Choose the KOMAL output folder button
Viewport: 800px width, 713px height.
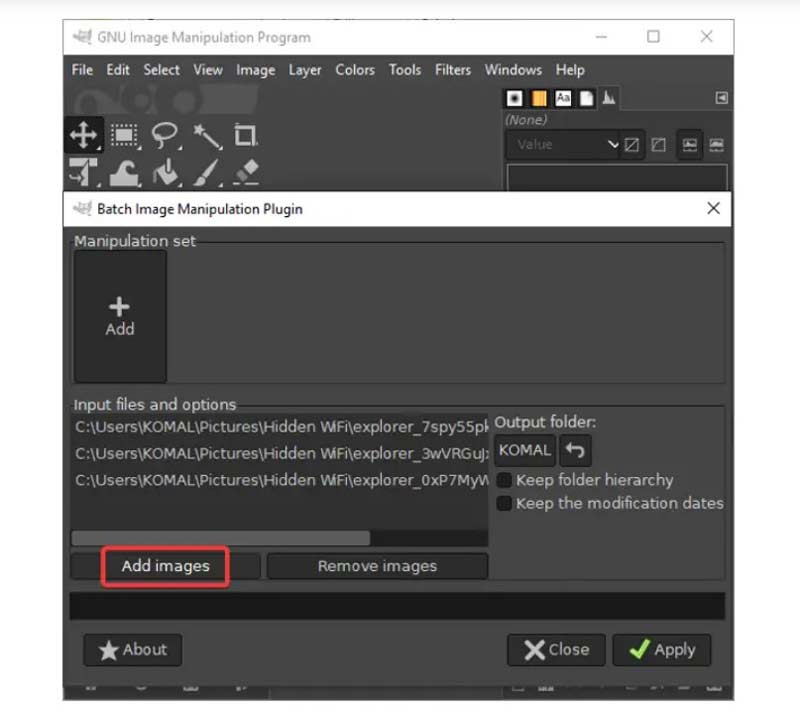pos(524,451)
